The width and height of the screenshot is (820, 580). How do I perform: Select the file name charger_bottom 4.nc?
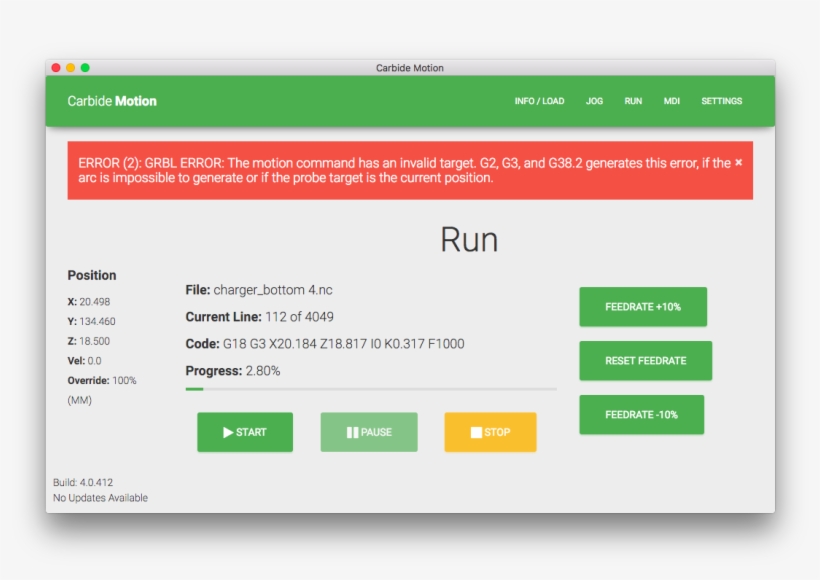[272, 290]
